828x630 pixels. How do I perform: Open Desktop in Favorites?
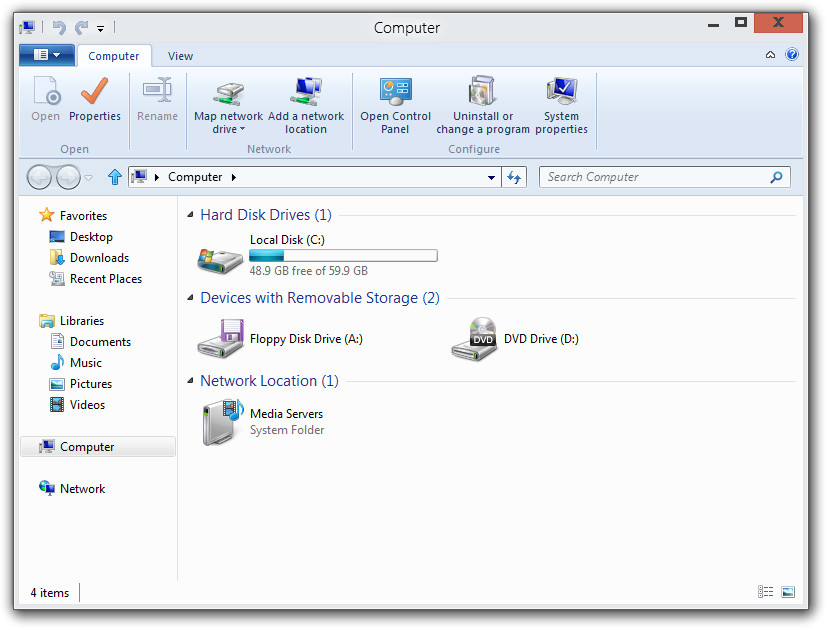tap(81, 237)
